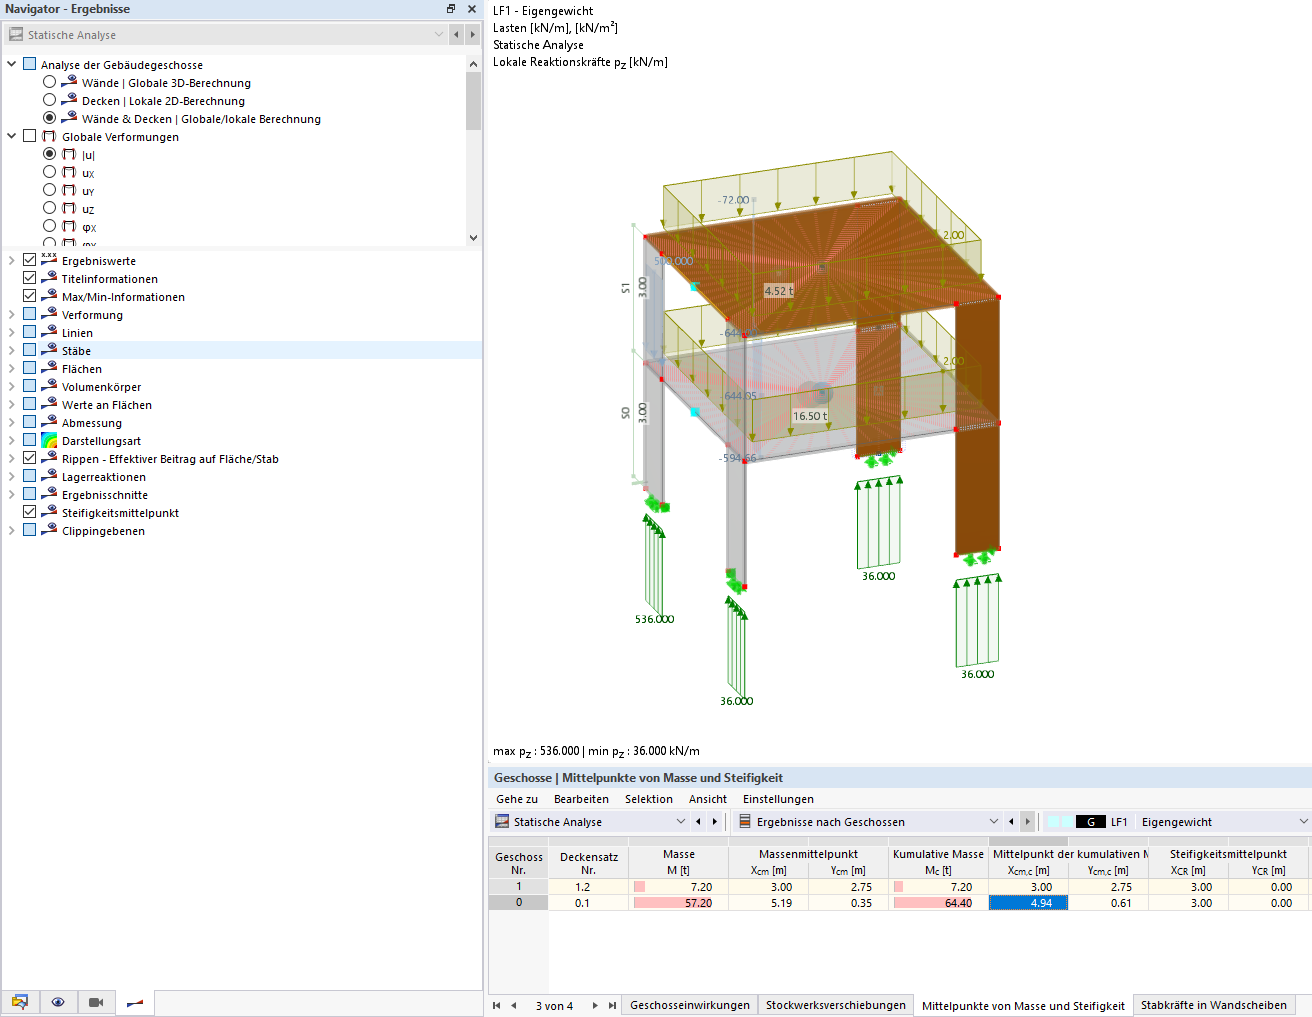Click the 16.50 t mass label in model
This screenshot has width=1312, height=1017.
pos(810,416)
